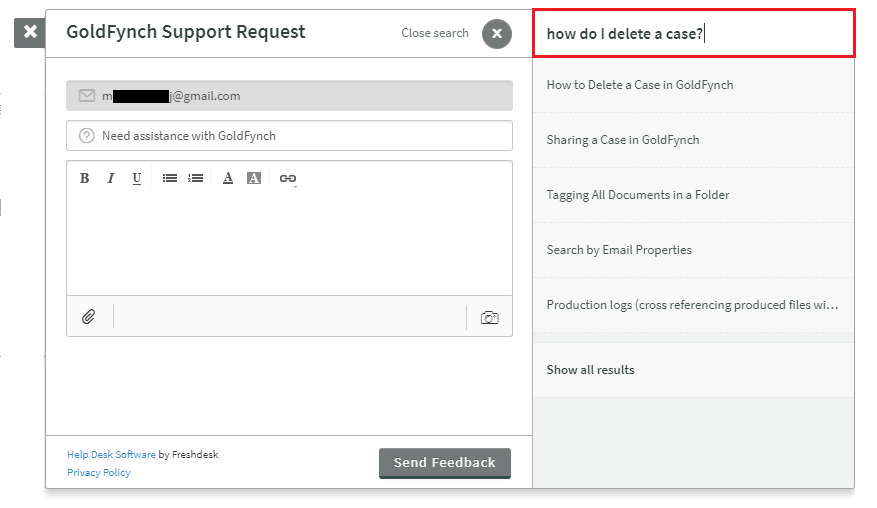Close the support widget with the gray X
The width and height of the screenshot is (877, 508).
point(30,32)
